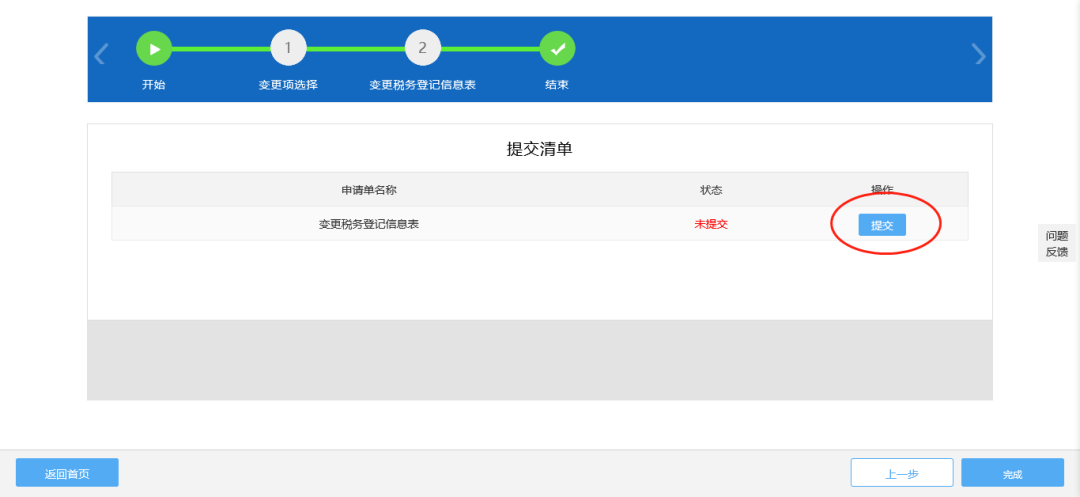
Task: Go back with the 上一步 button
Action: pyautogui.click(x=902, y=473)
